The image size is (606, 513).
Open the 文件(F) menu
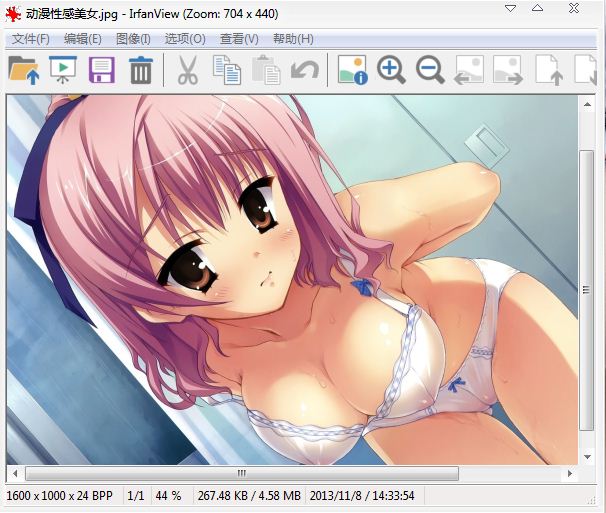click(x=31, y=39)
